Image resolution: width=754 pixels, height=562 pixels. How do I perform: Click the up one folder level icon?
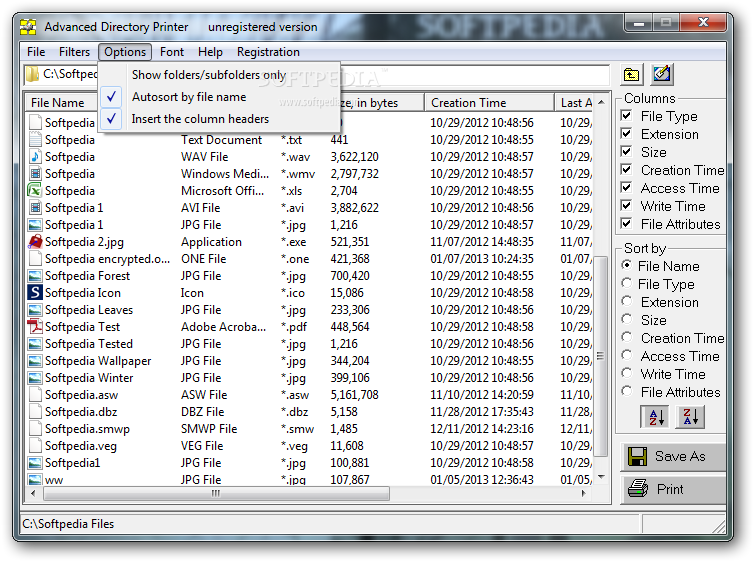[x=631, y=75]
